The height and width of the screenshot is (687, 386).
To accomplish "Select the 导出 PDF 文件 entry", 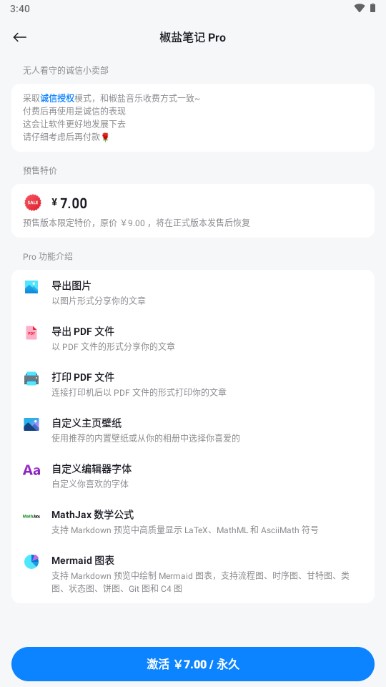I will [x=193, y=338].
